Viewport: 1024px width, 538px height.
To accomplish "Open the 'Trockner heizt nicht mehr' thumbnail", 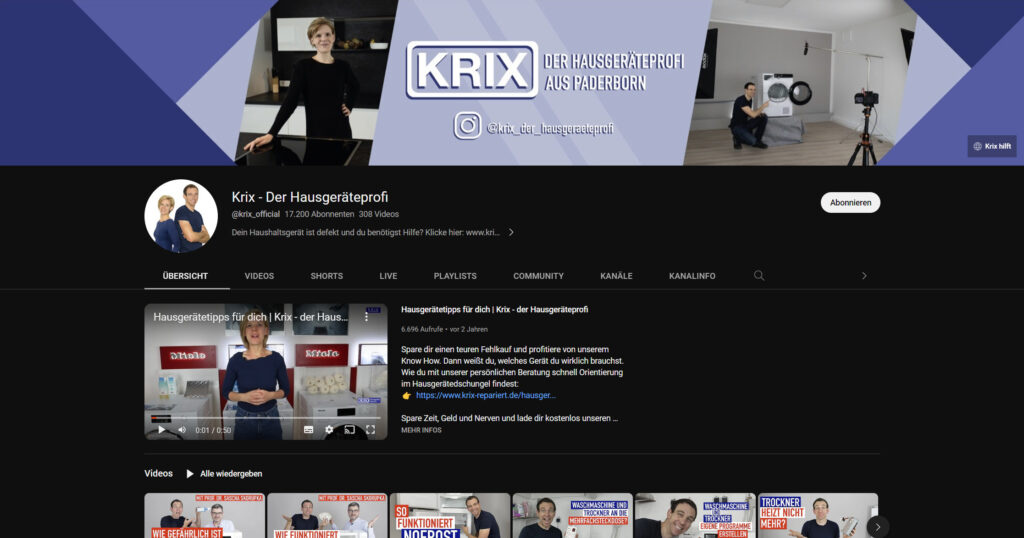I will point(818,516).
